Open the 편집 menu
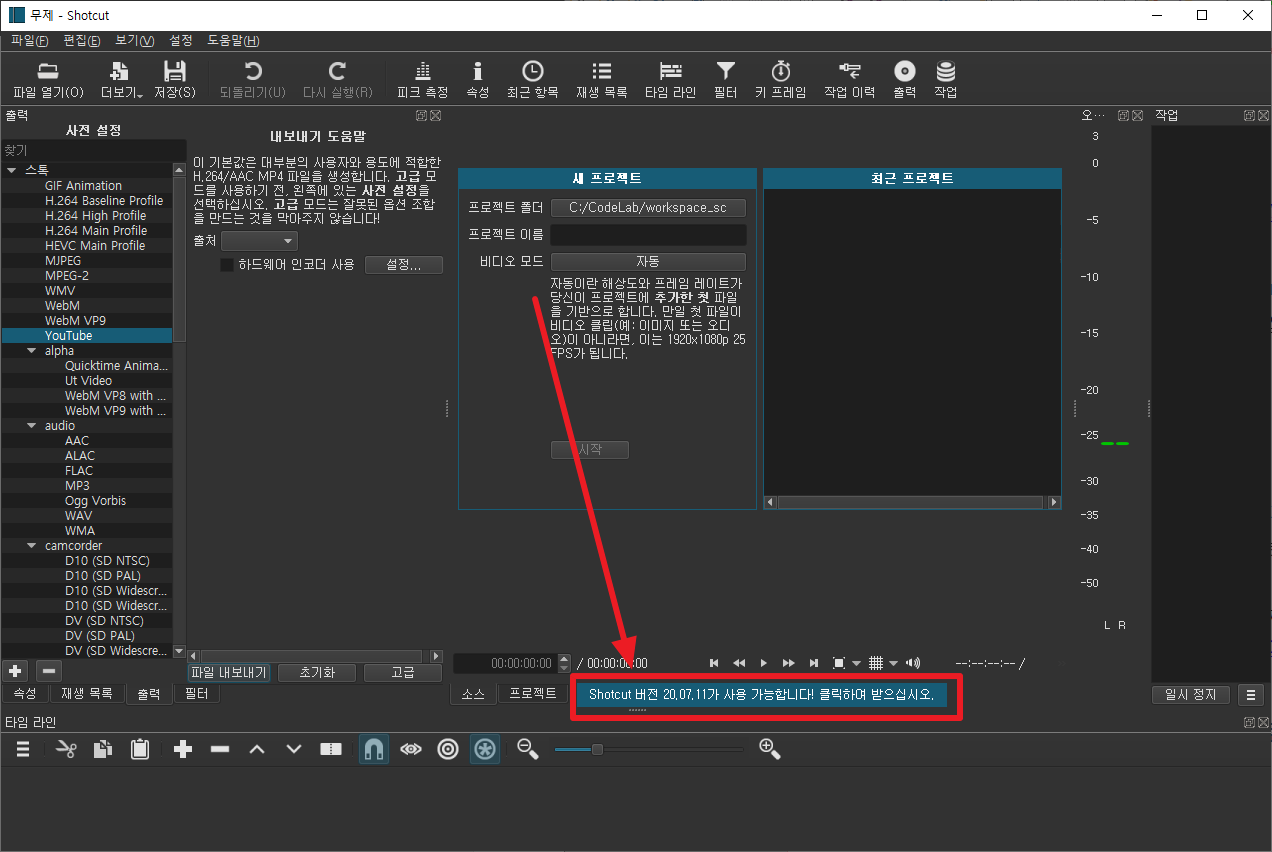Viewport: 1272px width, 852px height. 81,41
